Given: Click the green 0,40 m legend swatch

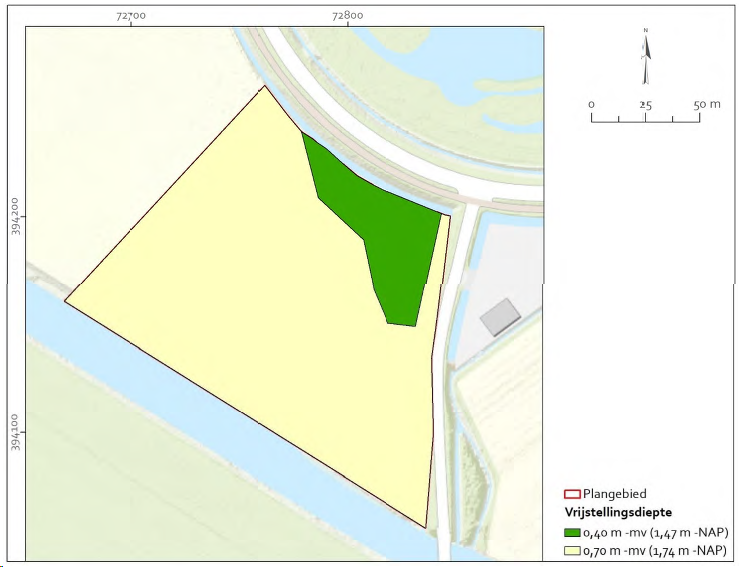Looking at the screenshot, I should point(572,533).
